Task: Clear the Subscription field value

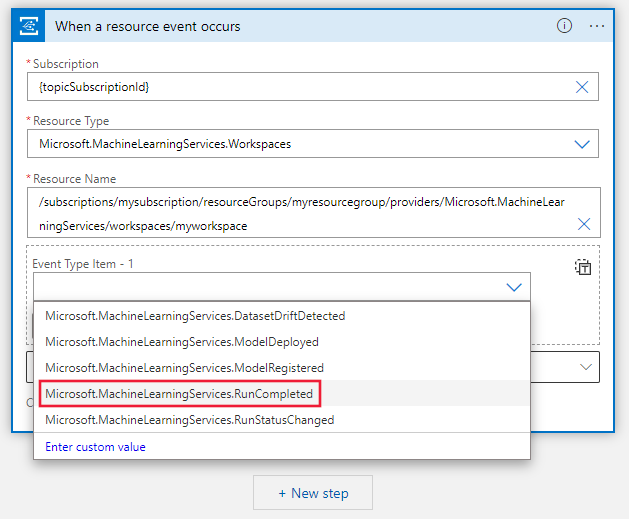Action: [582, 87]
